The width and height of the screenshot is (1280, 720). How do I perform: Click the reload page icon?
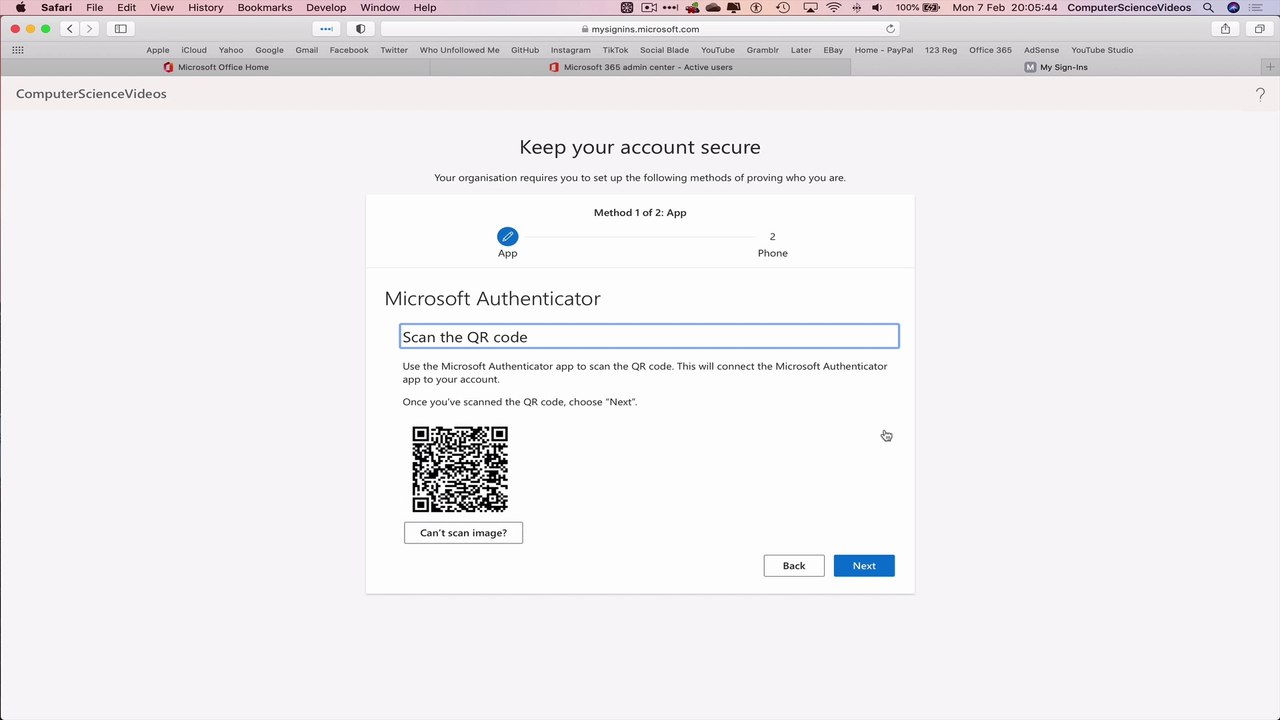[x=890, y=29]
